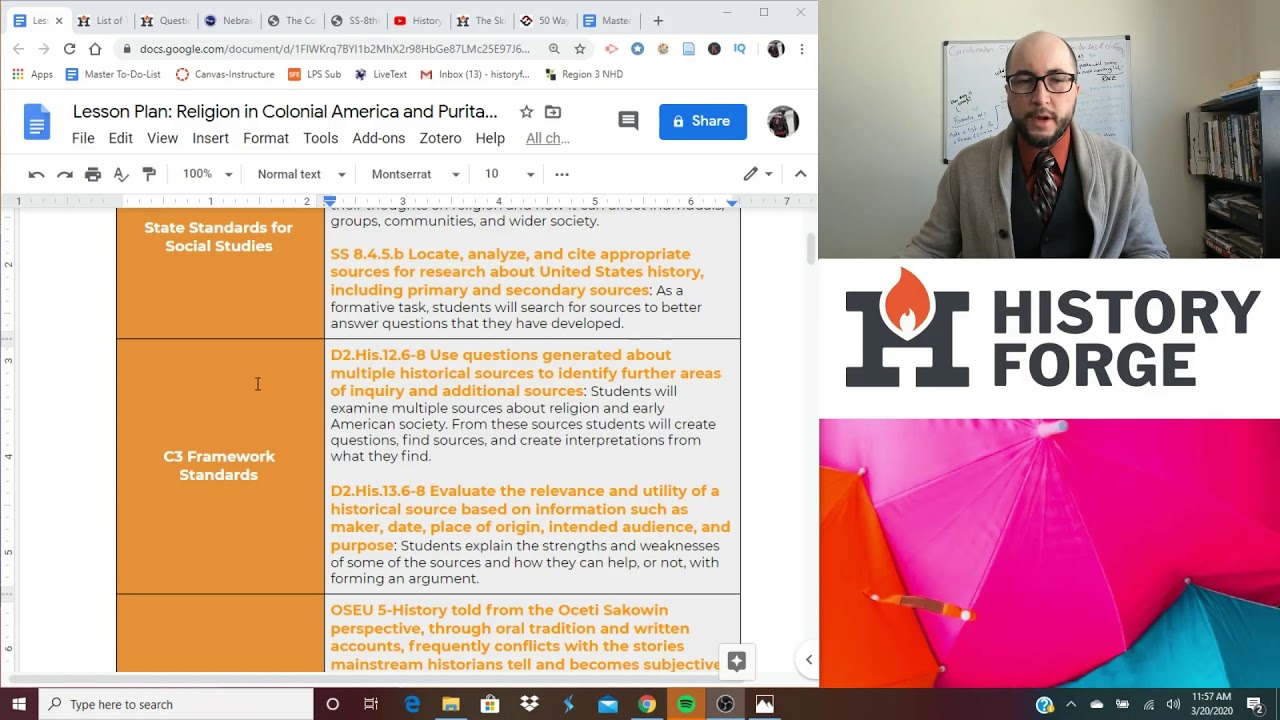
Task: Open the editing mode pencil dropdown
Action: tap(758, 174)
